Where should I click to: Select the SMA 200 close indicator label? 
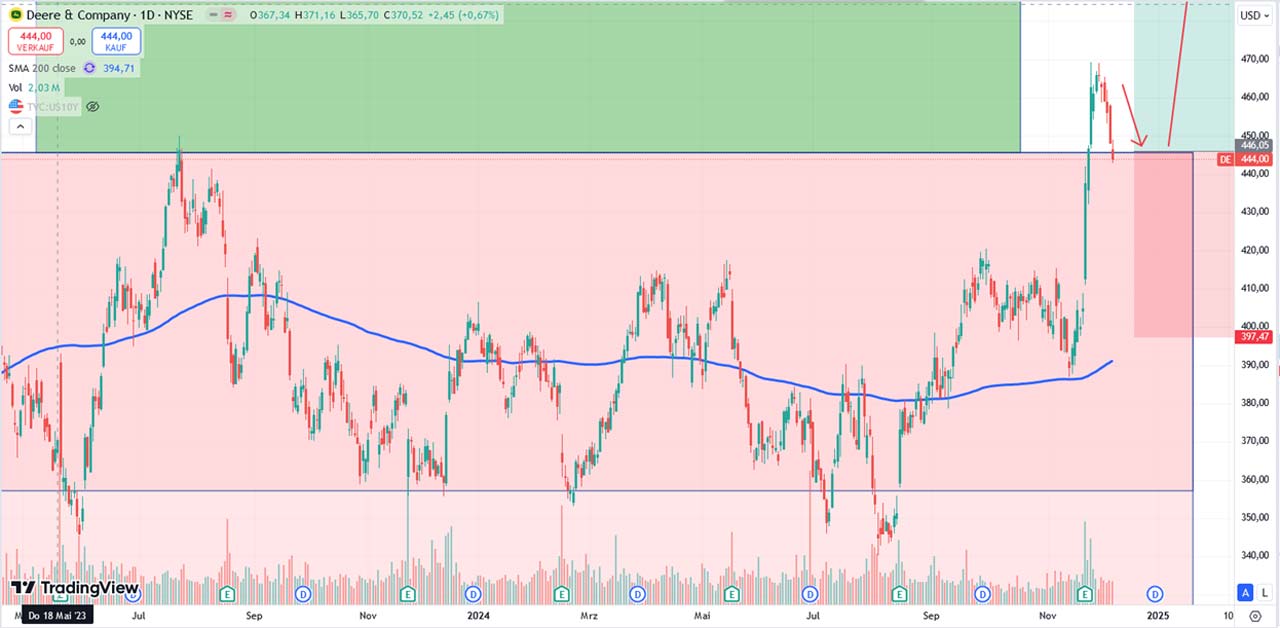coord(43,68)
